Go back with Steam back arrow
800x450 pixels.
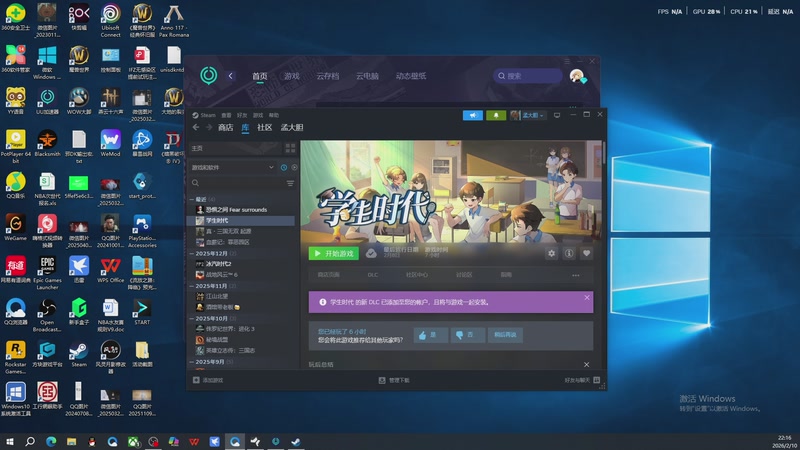(196, 127)
